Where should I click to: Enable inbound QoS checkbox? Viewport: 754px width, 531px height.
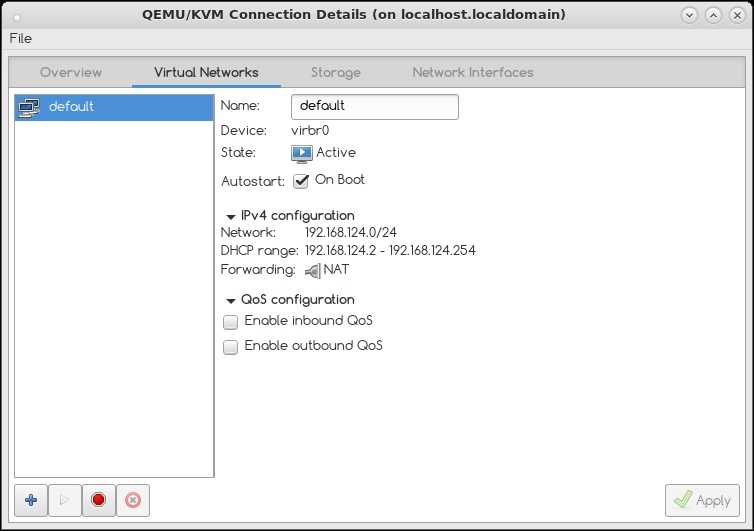[x=230, y=322]
